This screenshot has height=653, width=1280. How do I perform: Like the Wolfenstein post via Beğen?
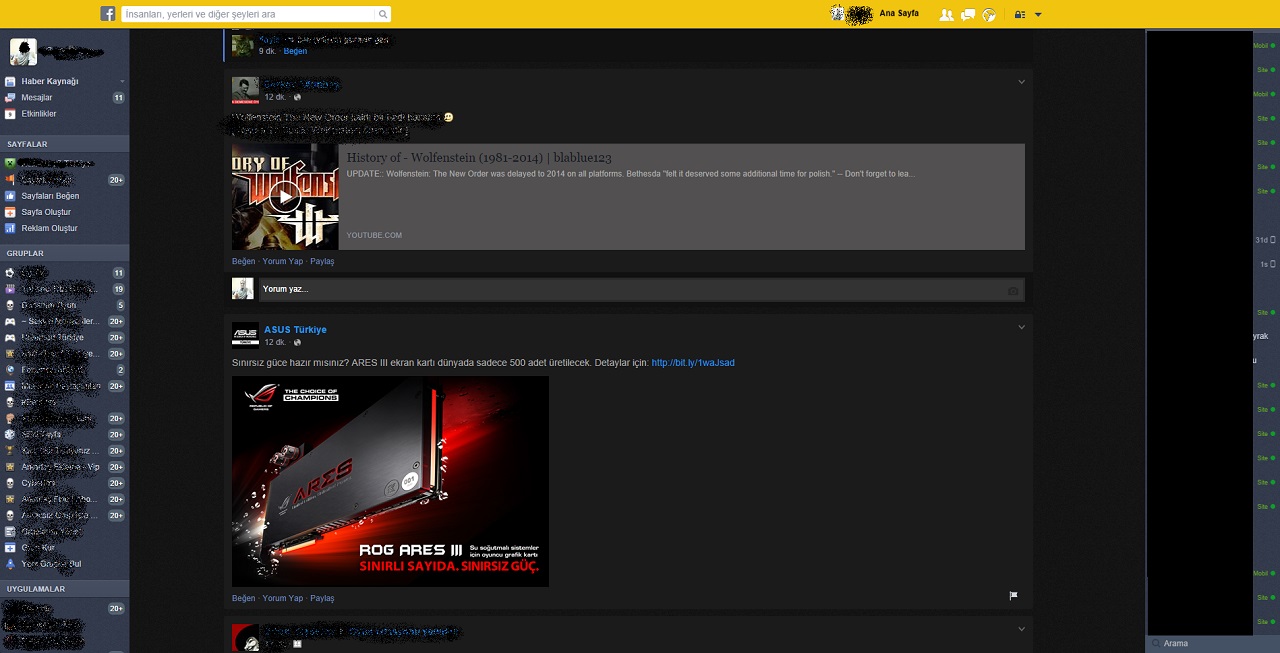point(243,261)
